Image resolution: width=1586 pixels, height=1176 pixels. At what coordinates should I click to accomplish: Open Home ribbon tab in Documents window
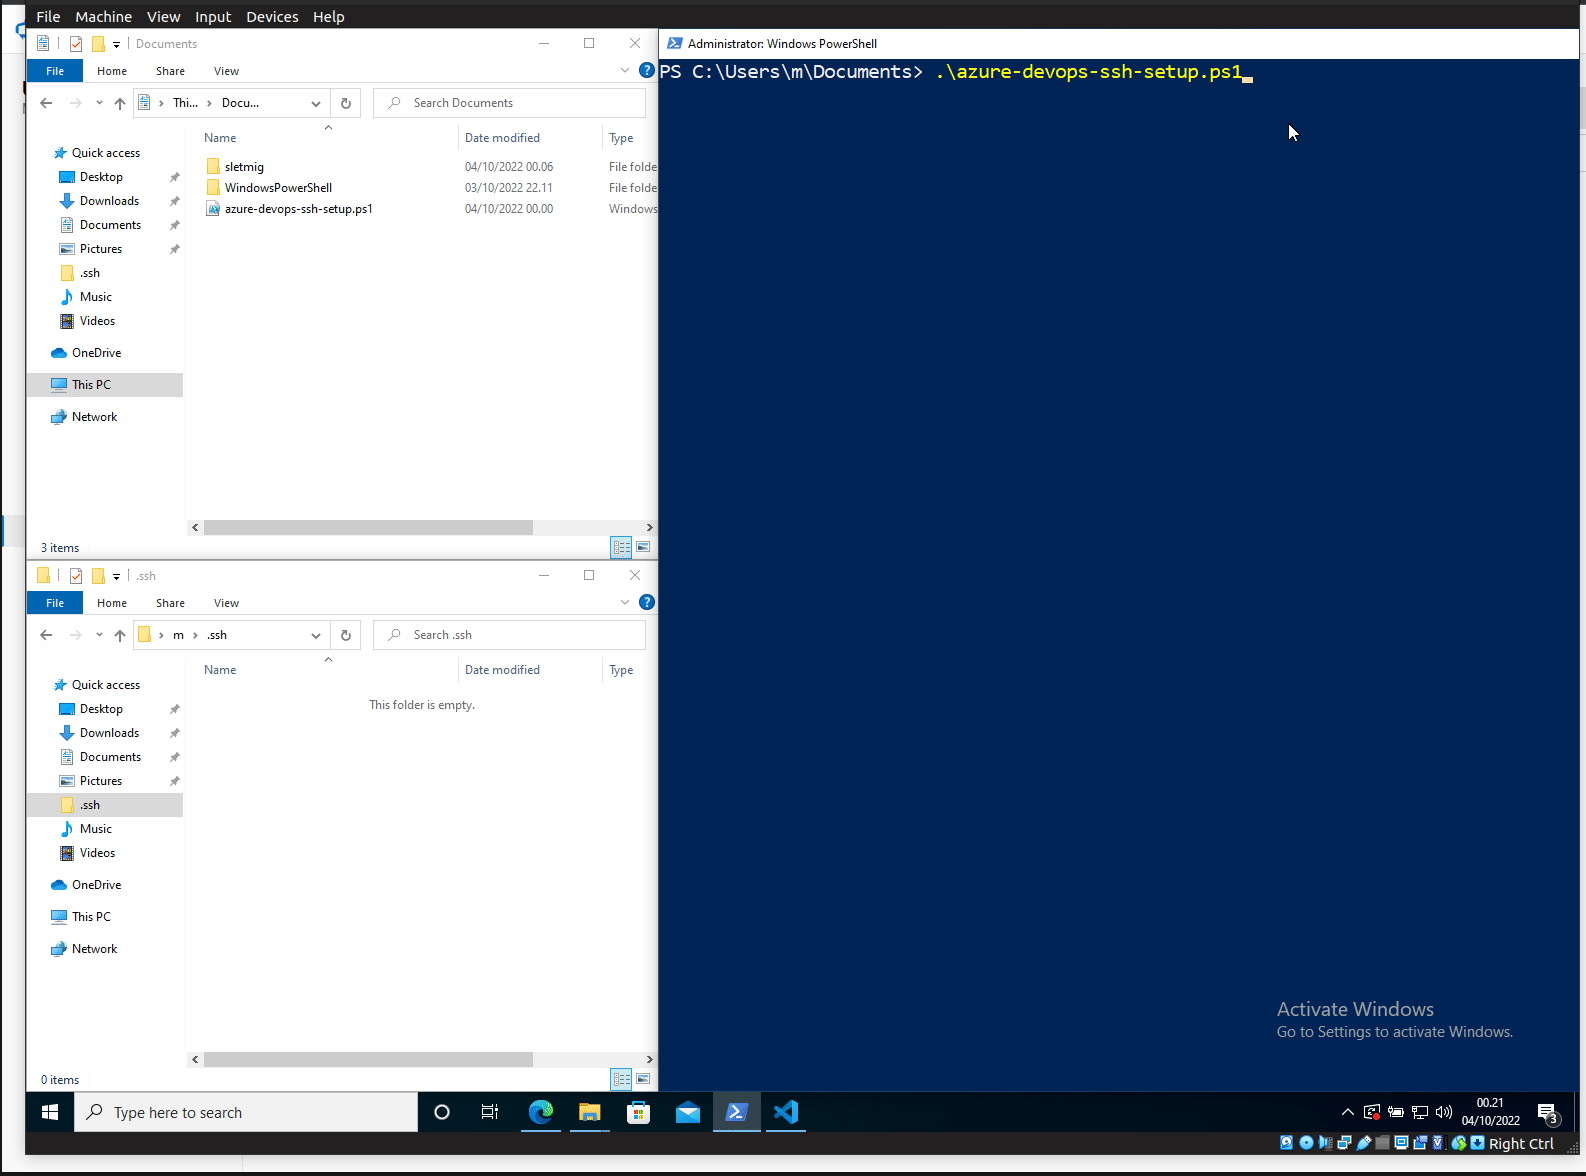(x=112, y=71)
